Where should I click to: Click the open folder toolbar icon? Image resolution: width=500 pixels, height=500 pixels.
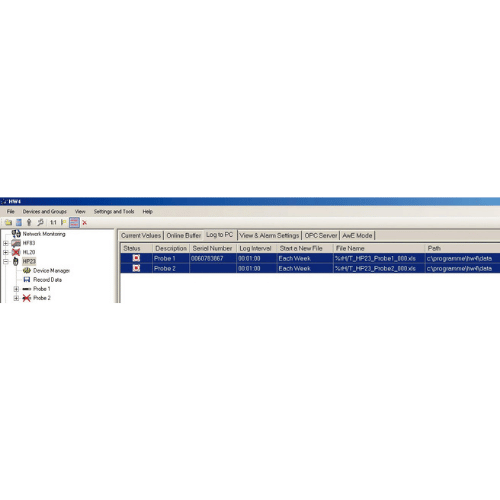click(8, 222)
